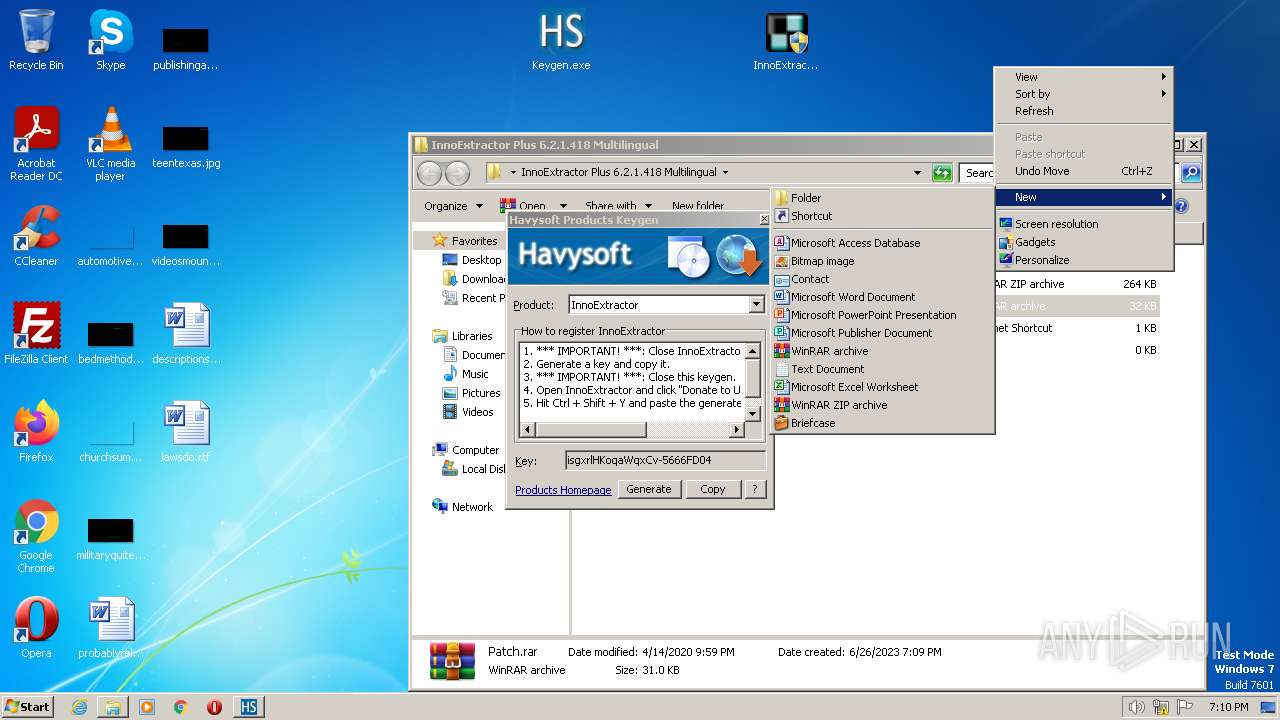Create new Microsoft Word Document from submenu
This screenshot has width=1280, height=720.
click(883, 297)
